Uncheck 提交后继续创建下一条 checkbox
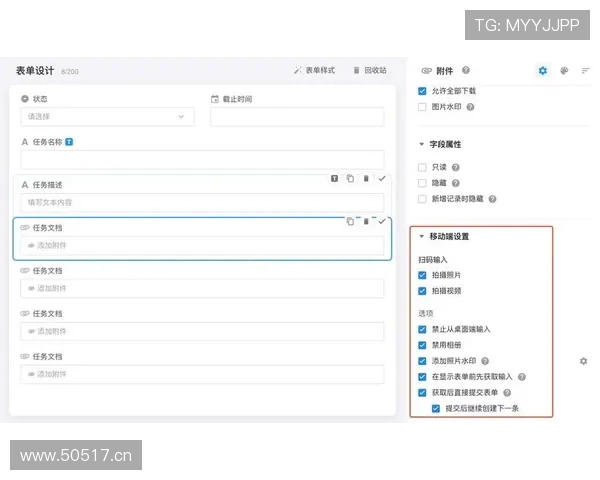 (436, 408)
